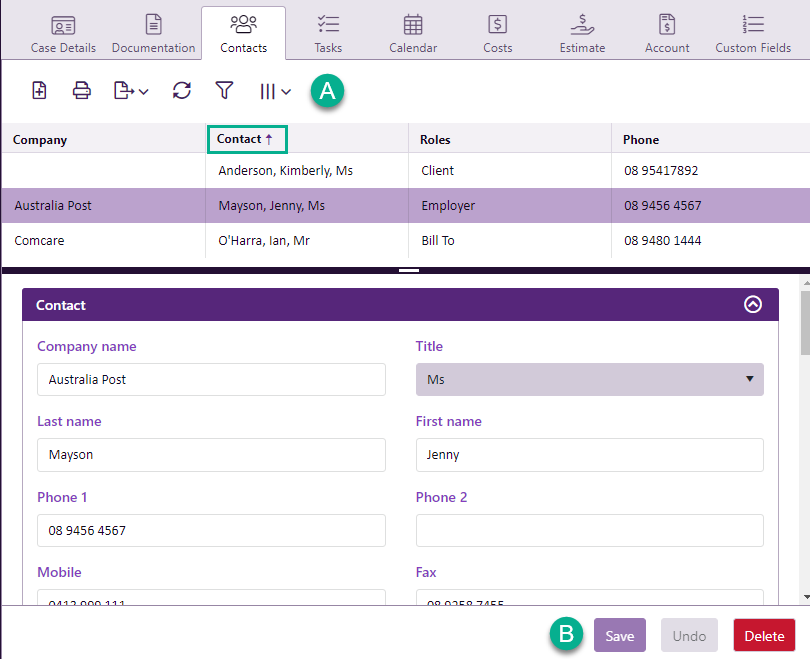Click the red Delete button
Screen dimensions: 810x659
pyautogui.click(x=764, y=636)
